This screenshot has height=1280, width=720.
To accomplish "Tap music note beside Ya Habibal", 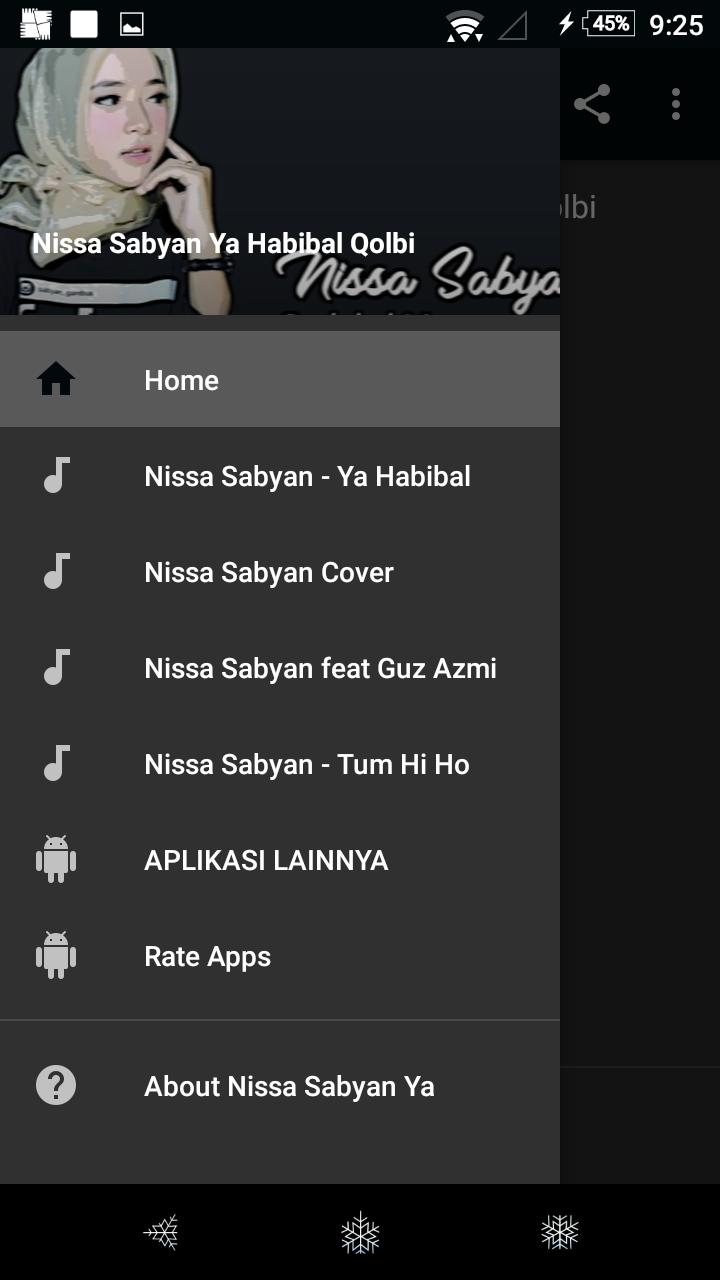I will pyautogui.click(x=56, y=476).
